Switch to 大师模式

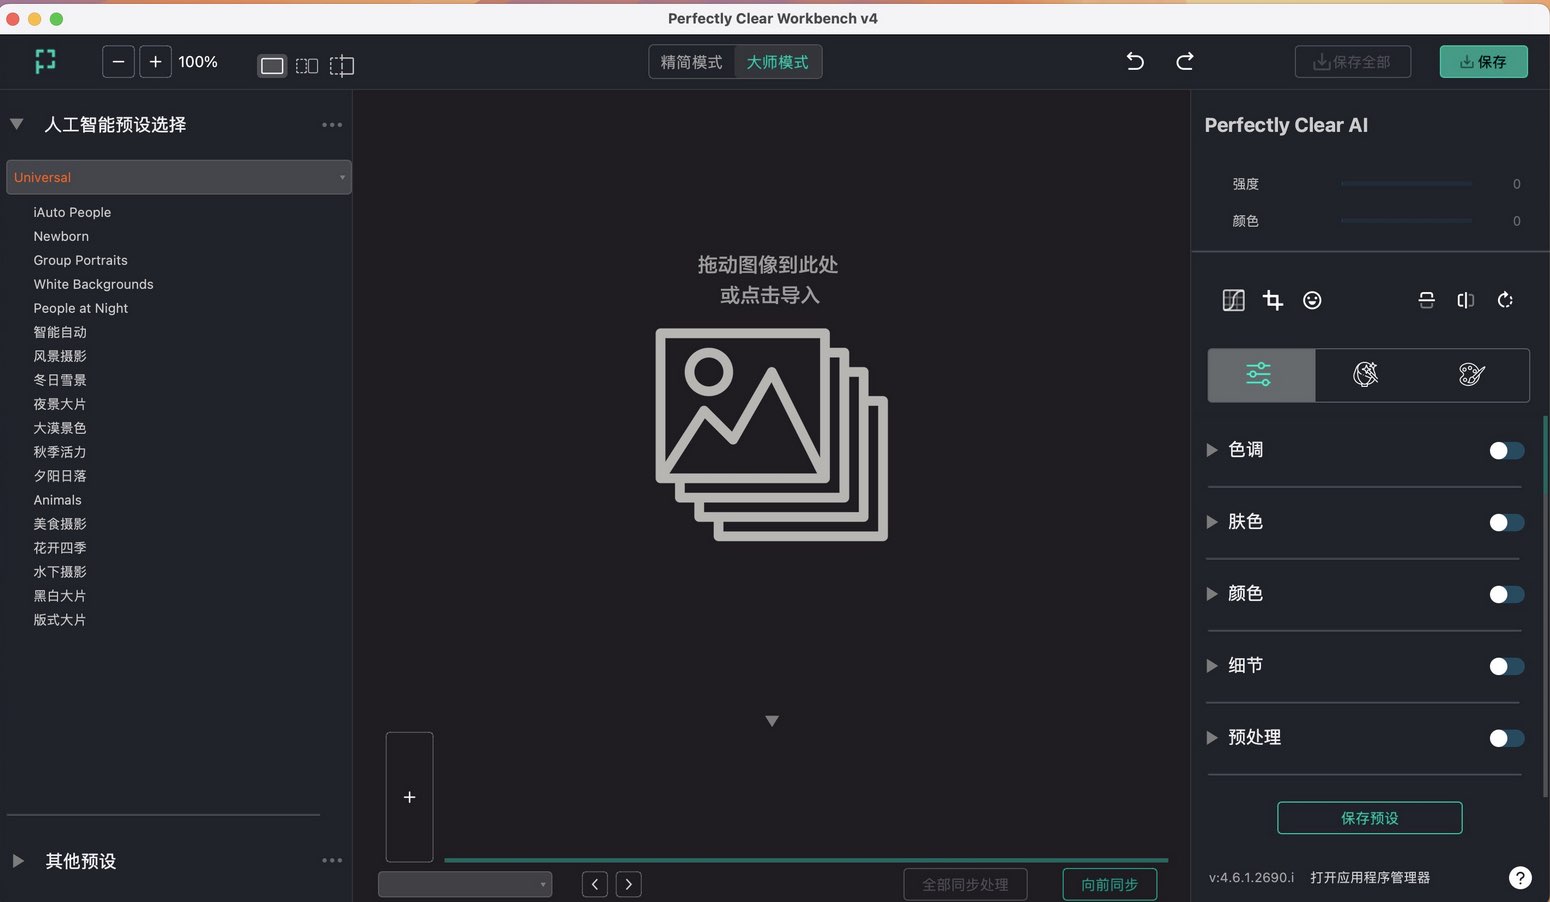(x=778, y=62)
